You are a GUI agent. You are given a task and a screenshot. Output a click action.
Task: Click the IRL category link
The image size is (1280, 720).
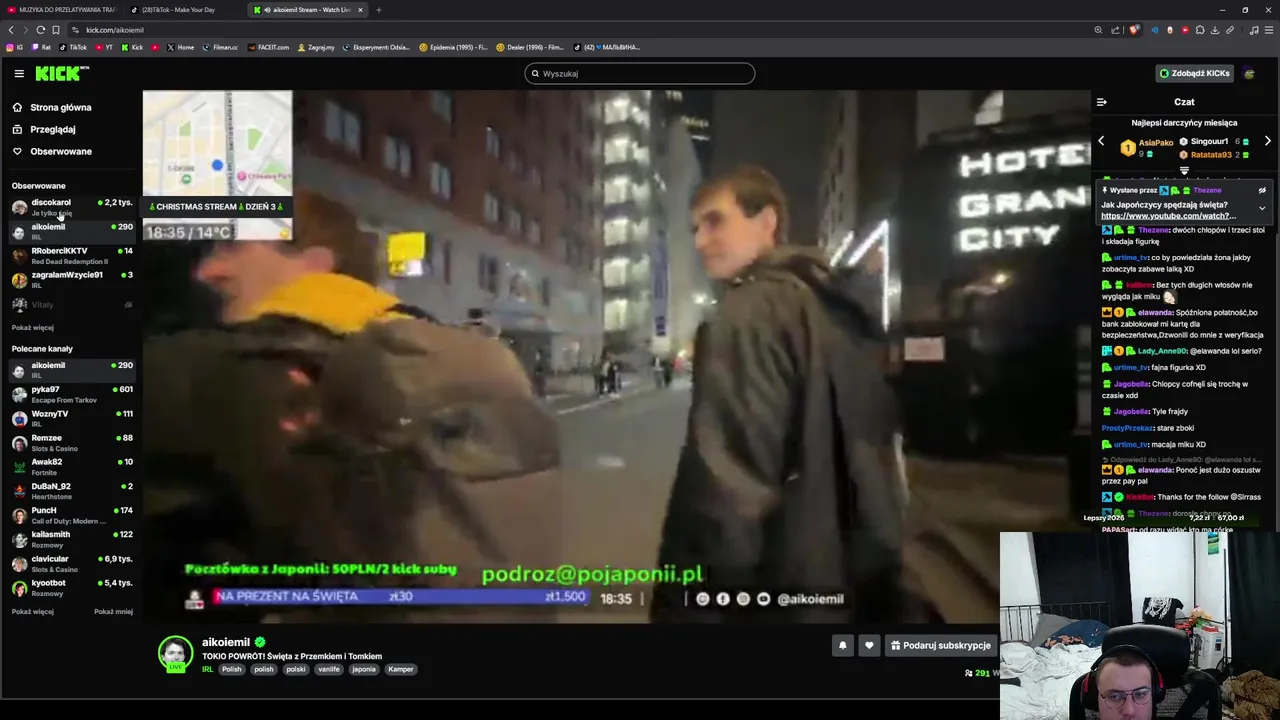pos(207,669)
